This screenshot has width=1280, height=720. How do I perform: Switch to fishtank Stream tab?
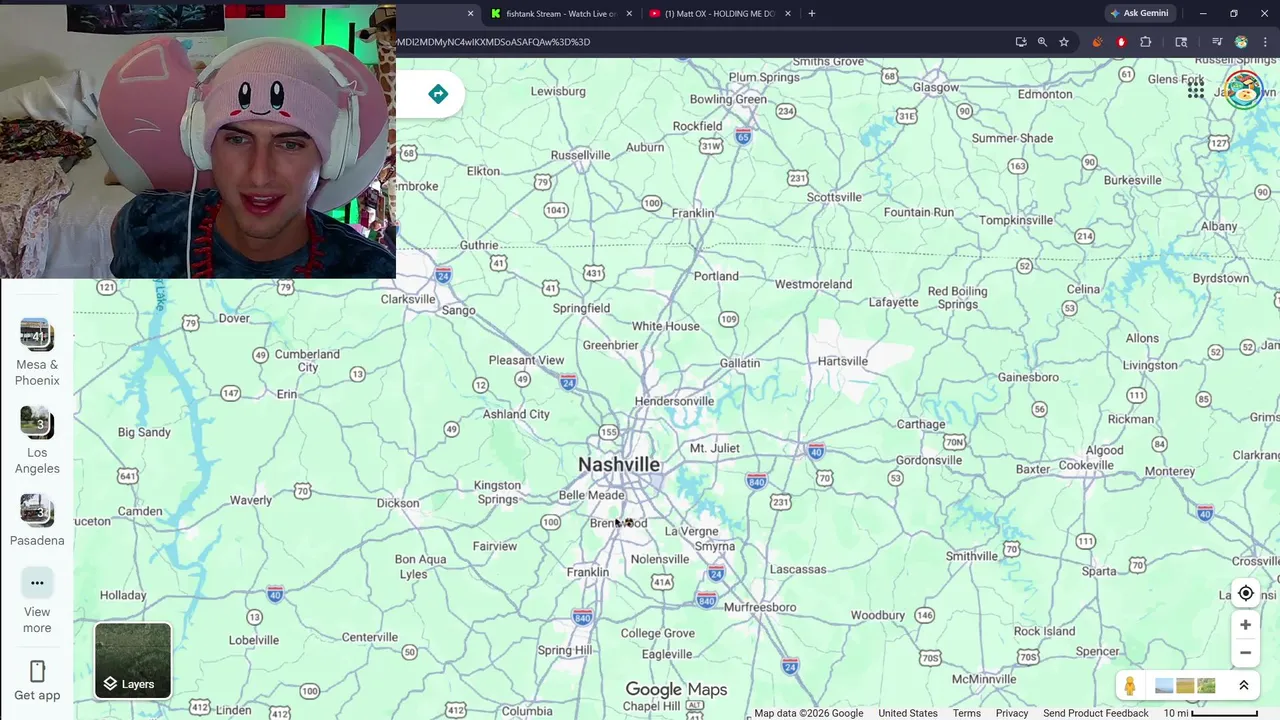[560, 14]
